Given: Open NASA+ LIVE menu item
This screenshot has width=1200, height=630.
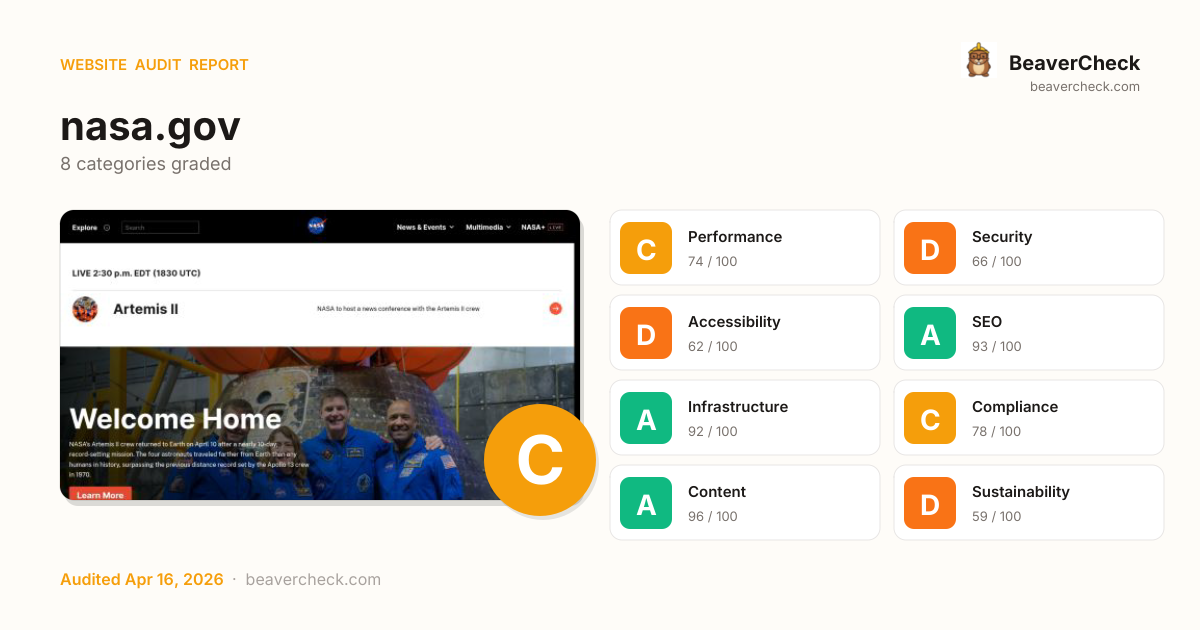Looking at the screenshot, I should click(542, 227).
